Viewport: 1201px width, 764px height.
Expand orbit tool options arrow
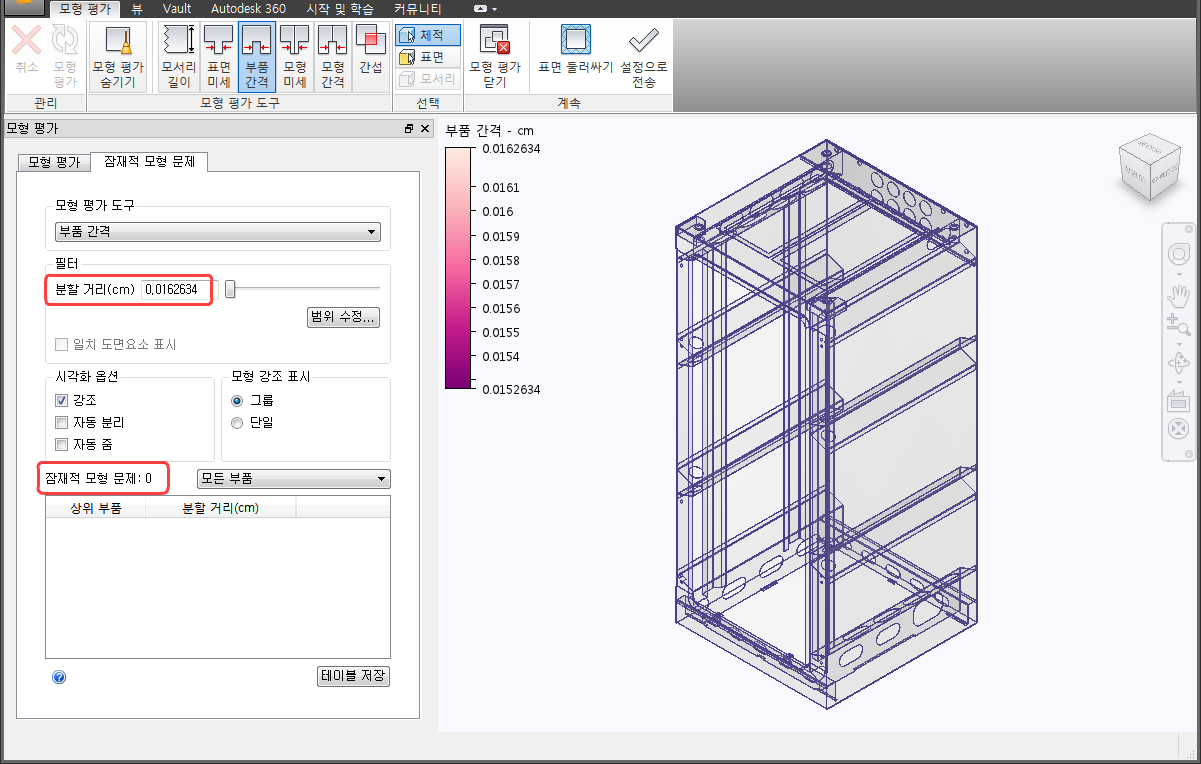tap(1178, 382)
